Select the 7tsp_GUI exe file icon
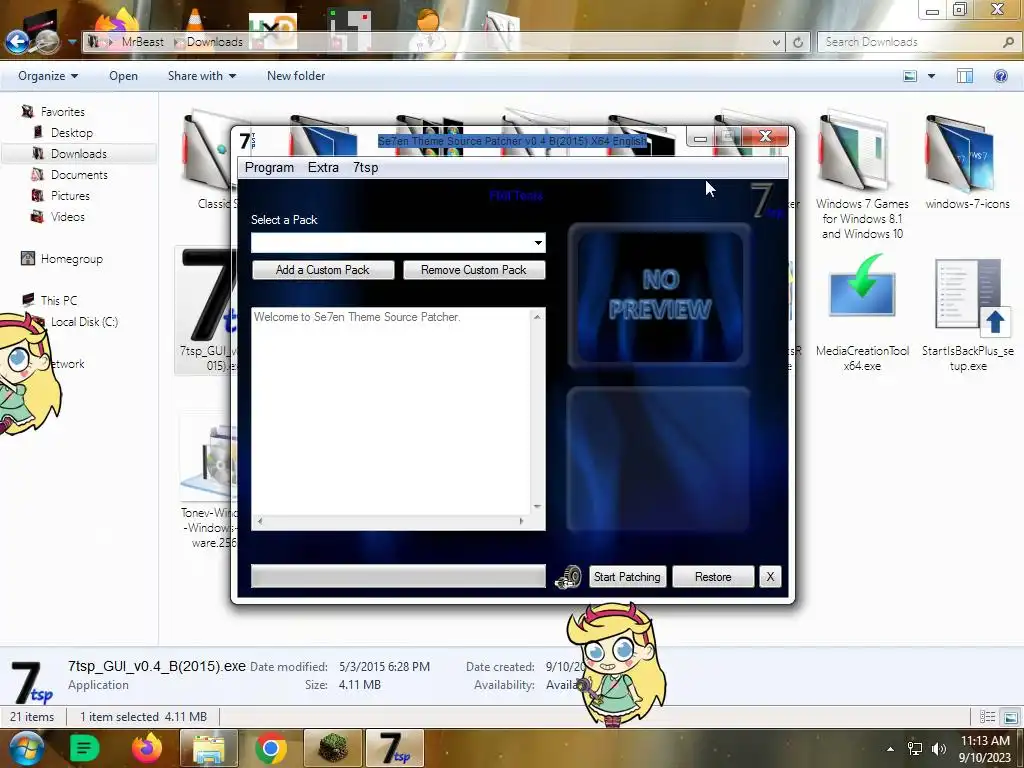 [208, 311]
